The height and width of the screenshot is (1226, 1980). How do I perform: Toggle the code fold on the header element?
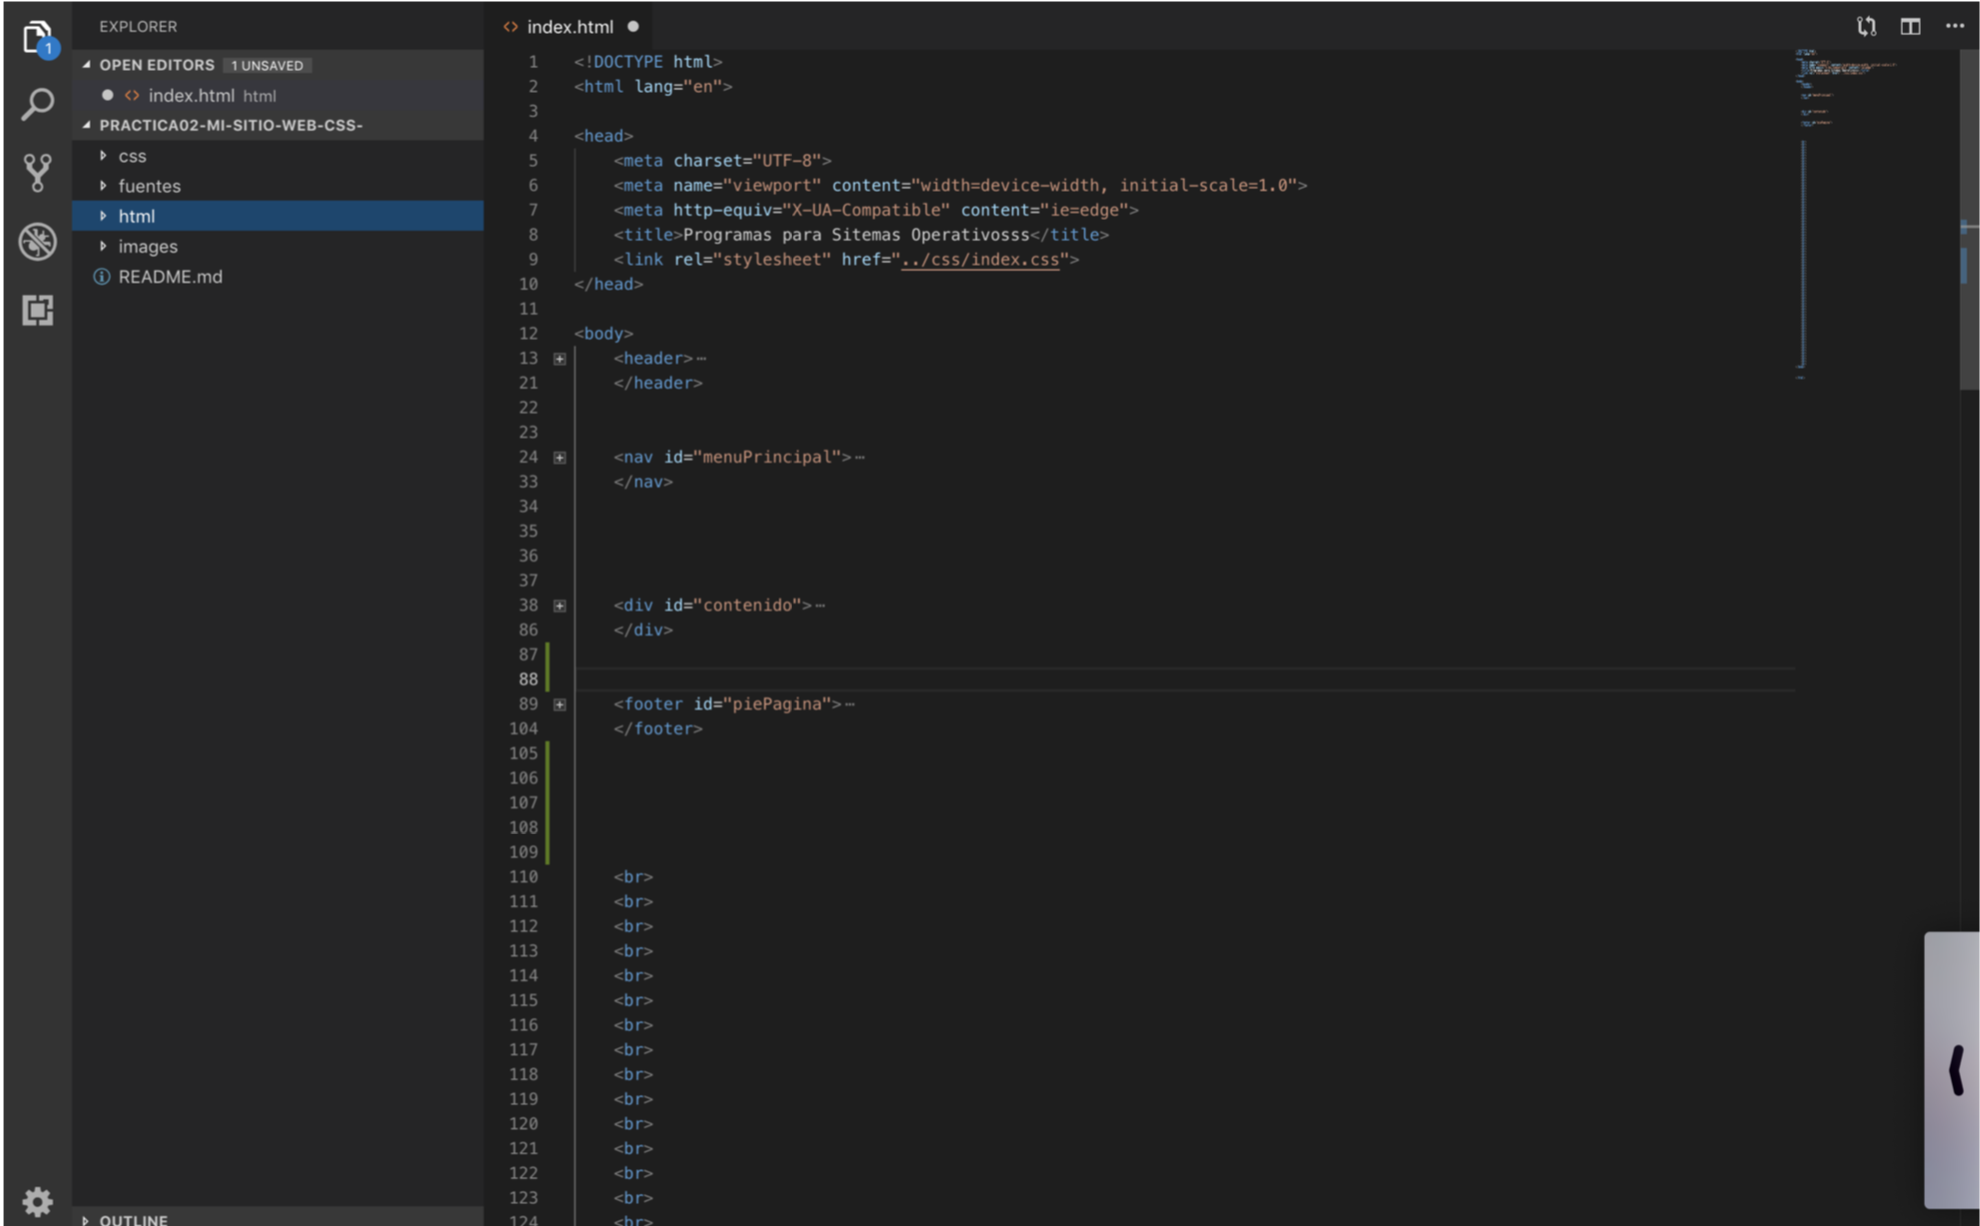pyautogui.click(x=560, y=358)
